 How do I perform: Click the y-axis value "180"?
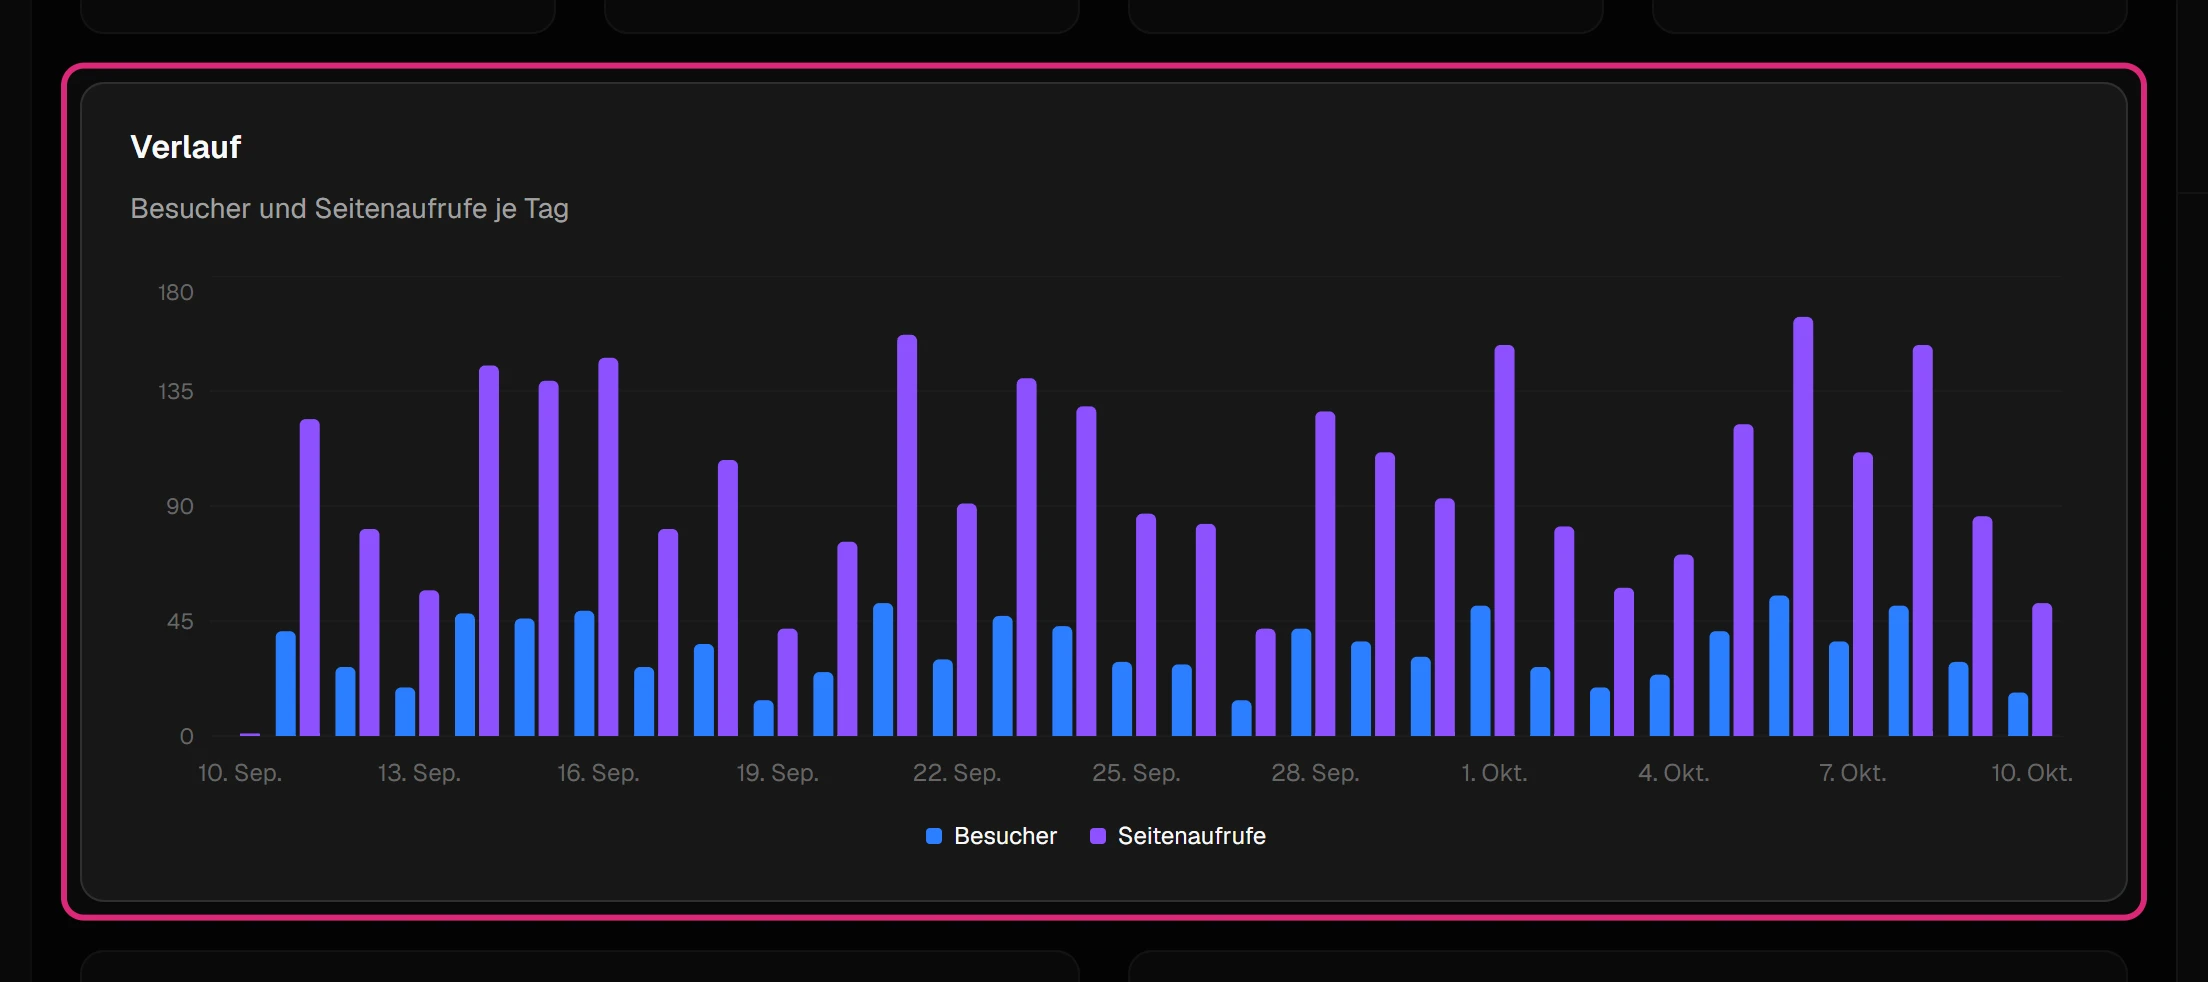pyautogui.click(x=175, y=292)
